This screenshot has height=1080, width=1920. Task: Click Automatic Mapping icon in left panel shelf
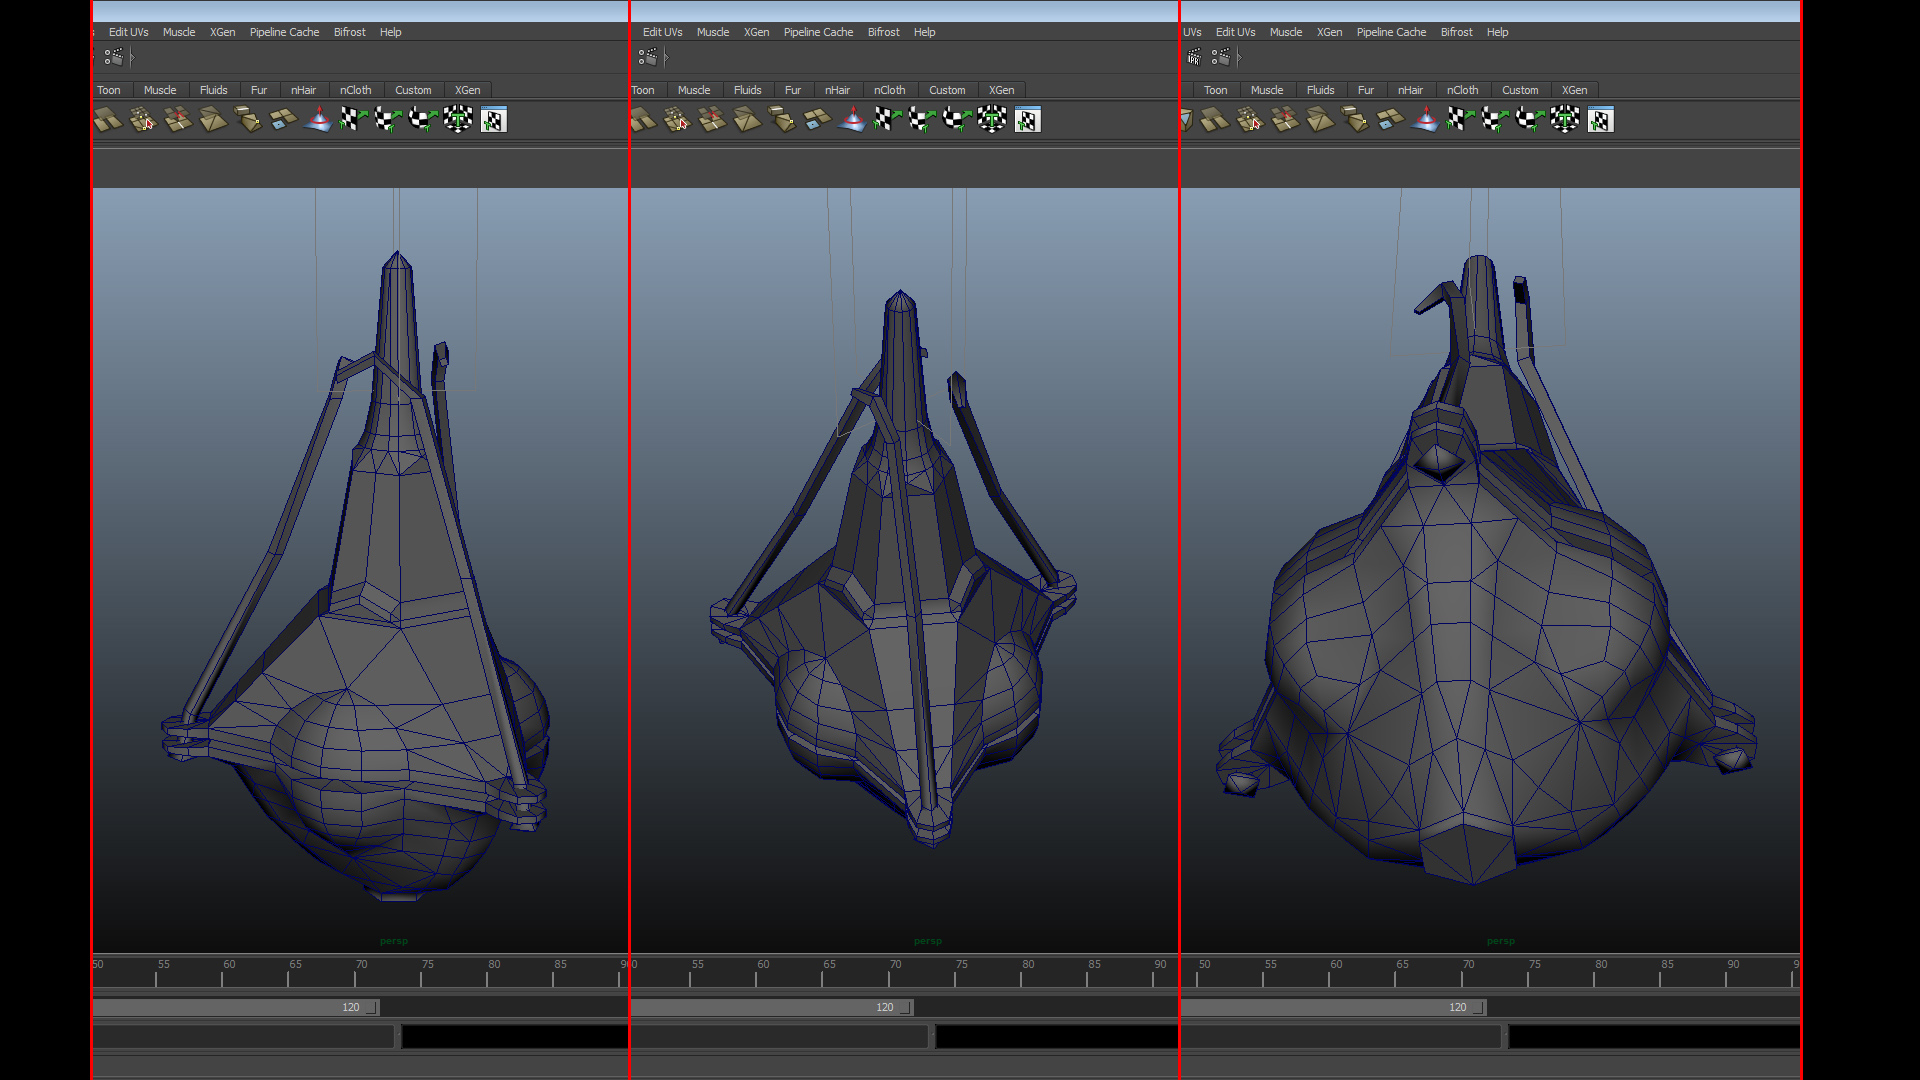(x=458, y=120)
